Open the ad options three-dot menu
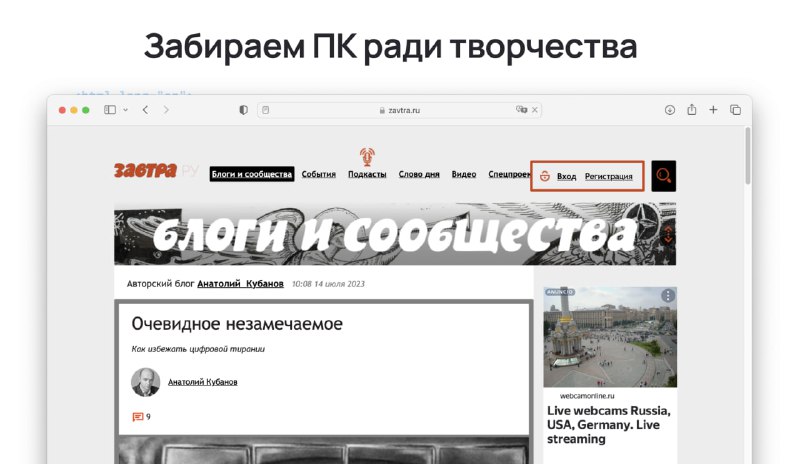The height and width of the screenshot is (464, 800). (667, 296)
